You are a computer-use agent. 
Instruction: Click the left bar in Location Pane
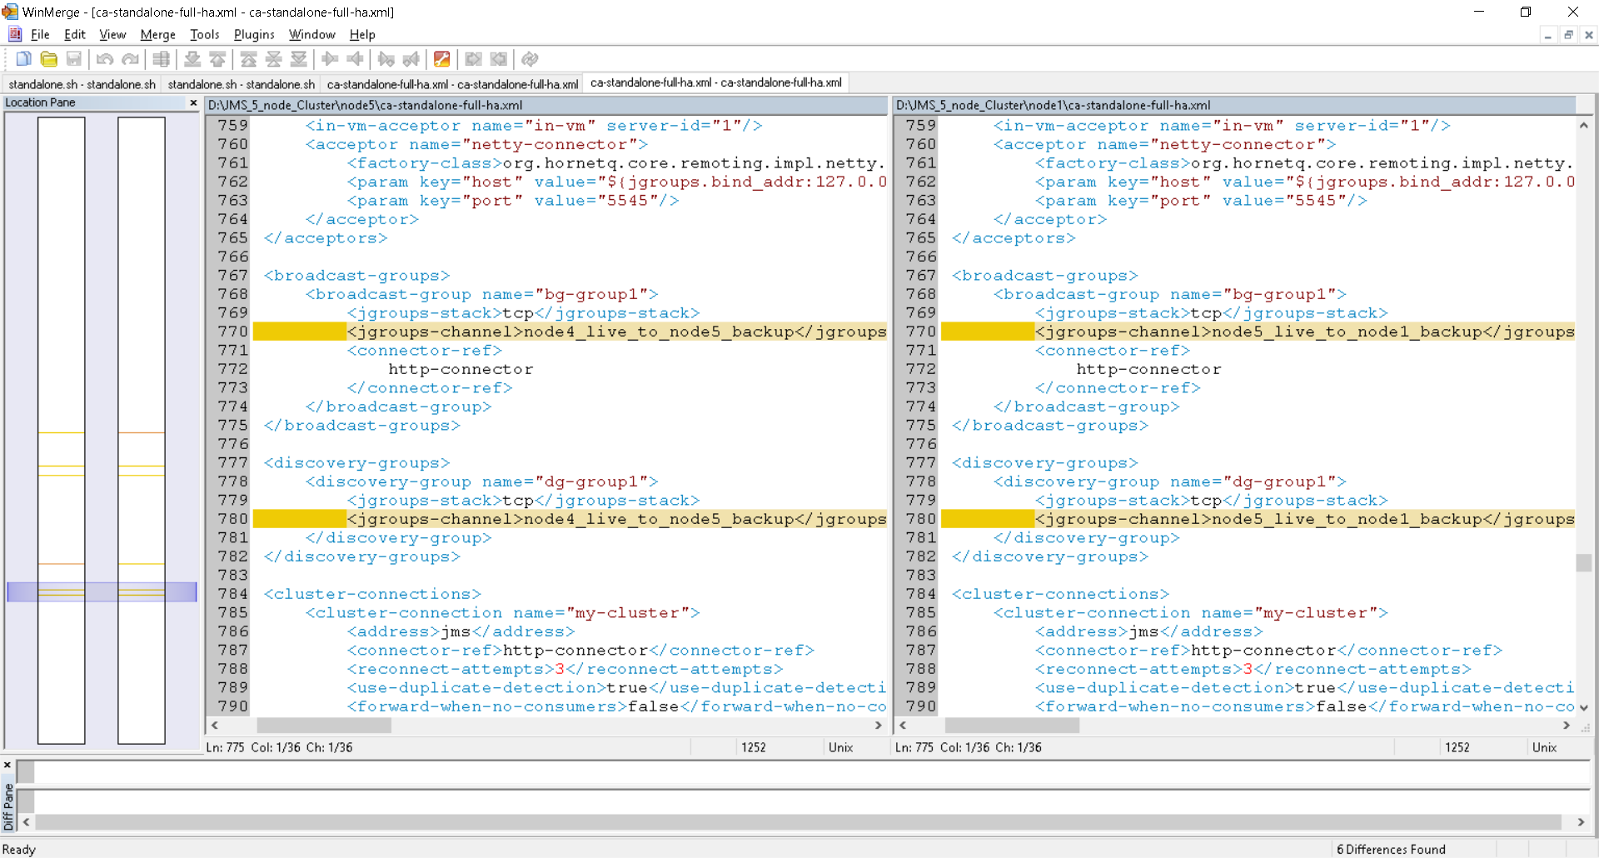61,430
